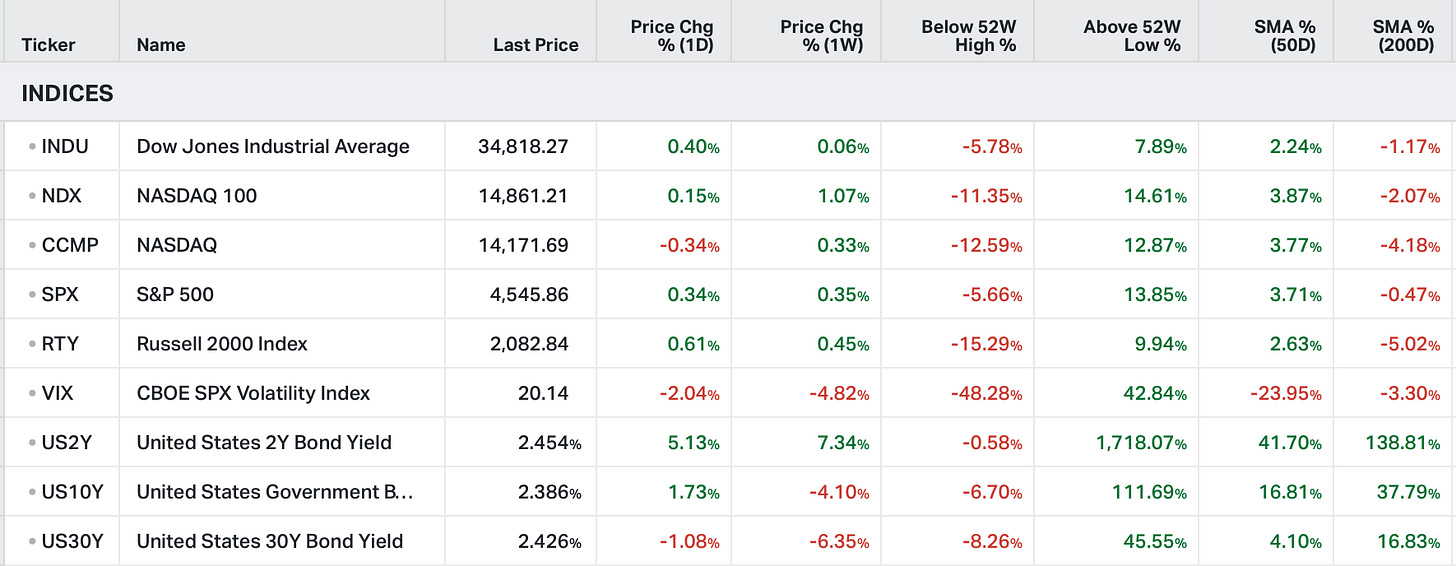Click the US30Y 1W change -6.35%
The height and width of the screenshot is (566, 1456).
coord(839,542)
